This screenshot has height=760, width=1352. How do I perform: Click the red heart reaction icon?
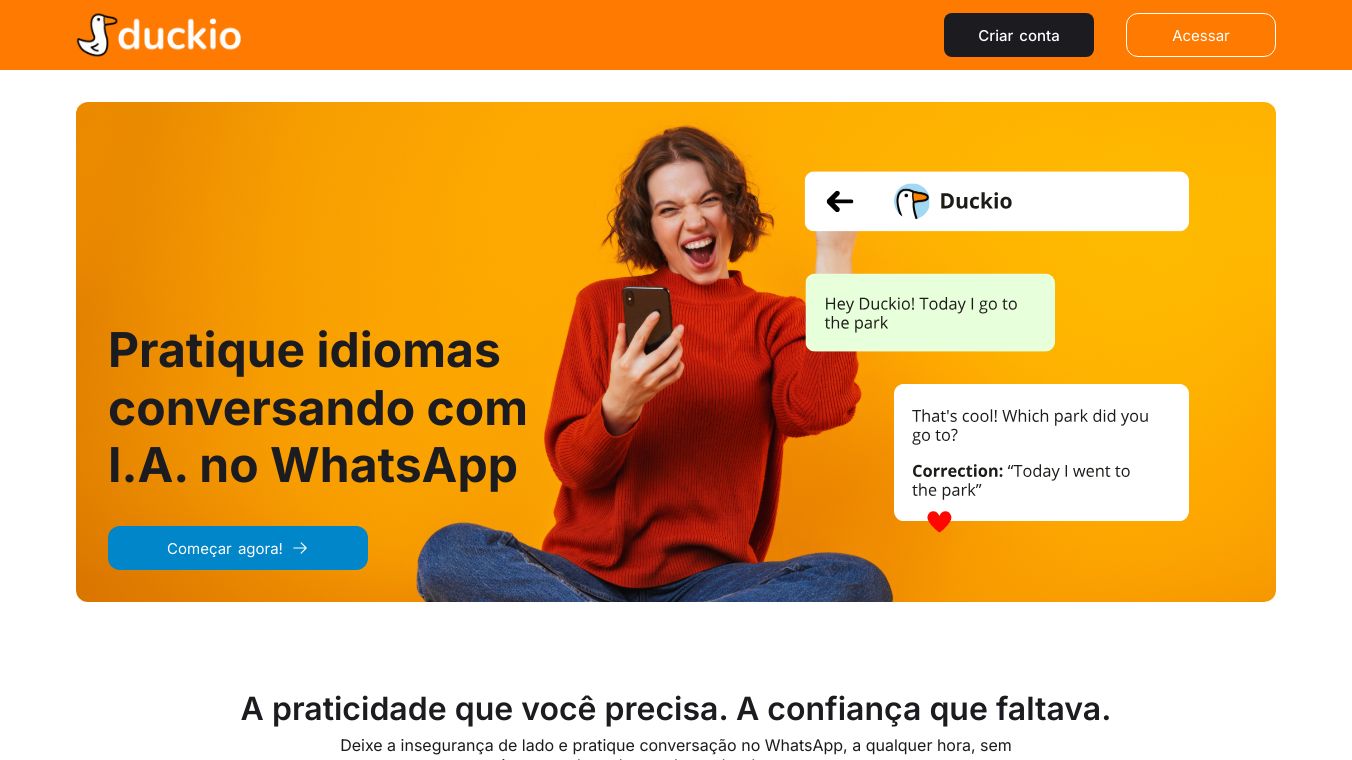click(939, 521)
